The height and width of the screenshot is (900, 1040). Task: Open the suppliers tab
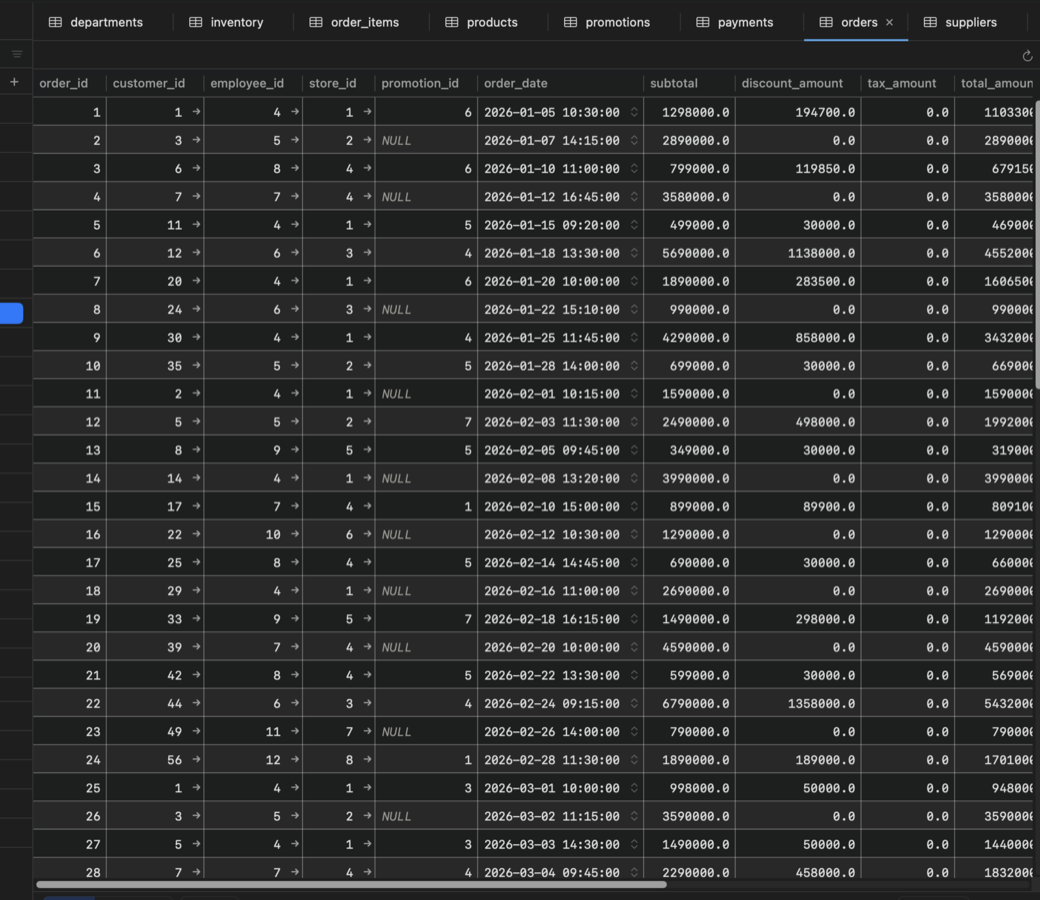[960, 22]
